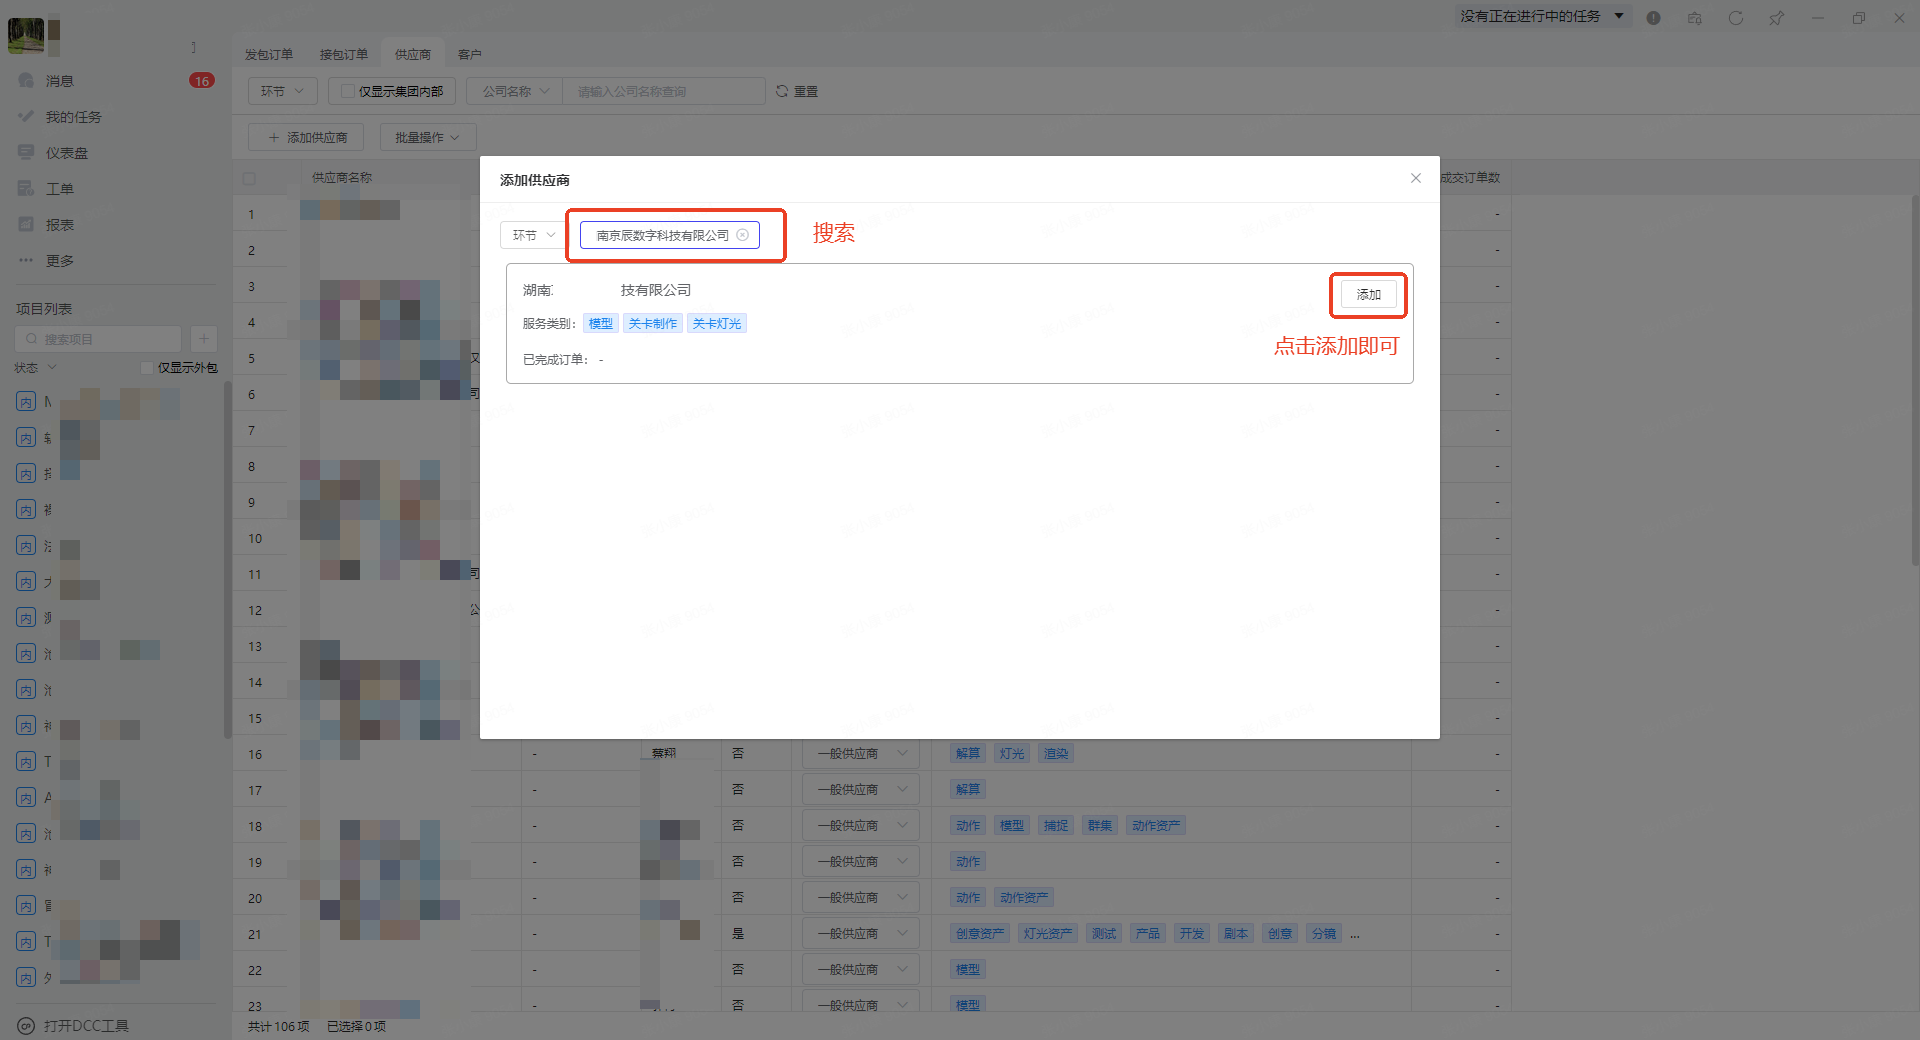
Task: Open 仪表盘 in the sidebar
Action: (x=67, y=153)
